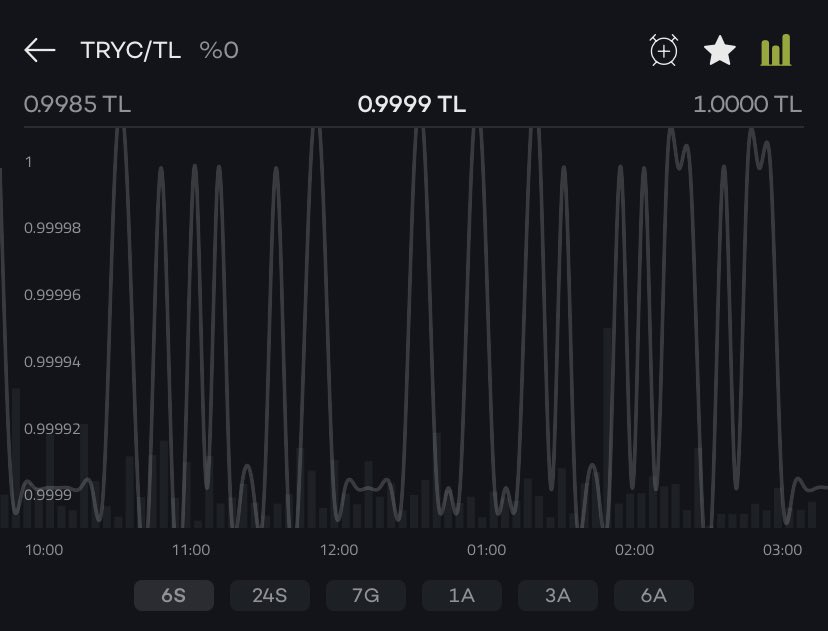Tap the 02:00 time axis label

pos(635,550)
